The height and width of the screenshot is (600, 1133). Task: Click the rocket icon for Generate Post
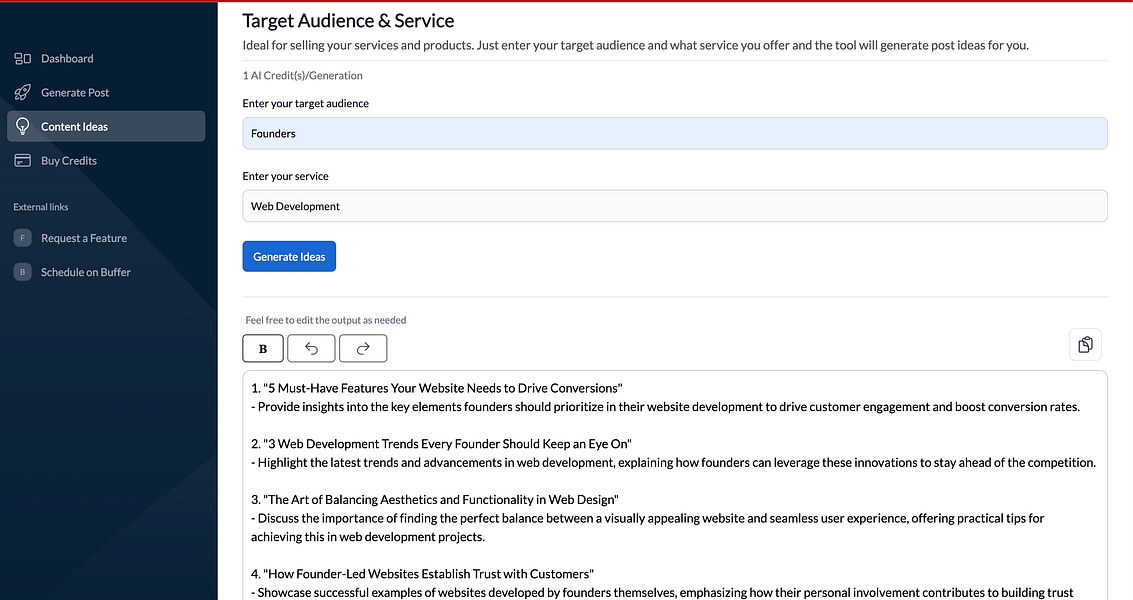22,93
